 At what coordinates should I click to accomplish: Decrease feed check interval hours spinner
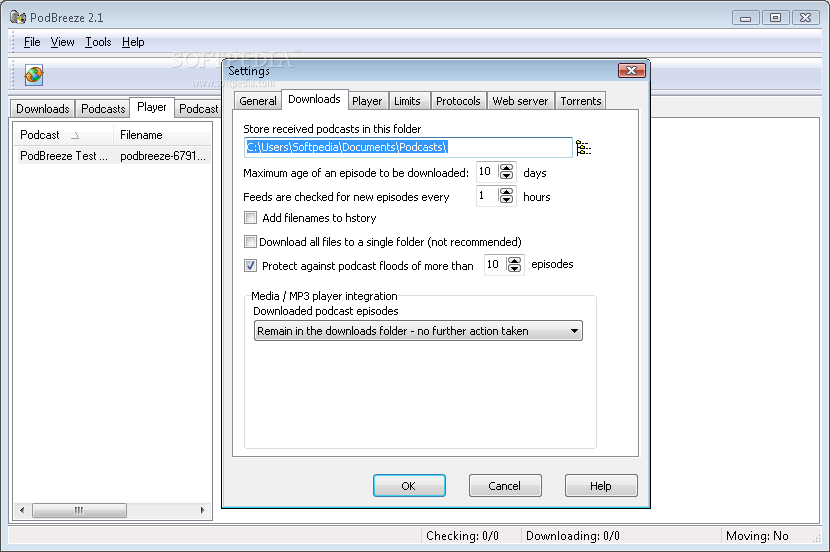coord(507,200)
